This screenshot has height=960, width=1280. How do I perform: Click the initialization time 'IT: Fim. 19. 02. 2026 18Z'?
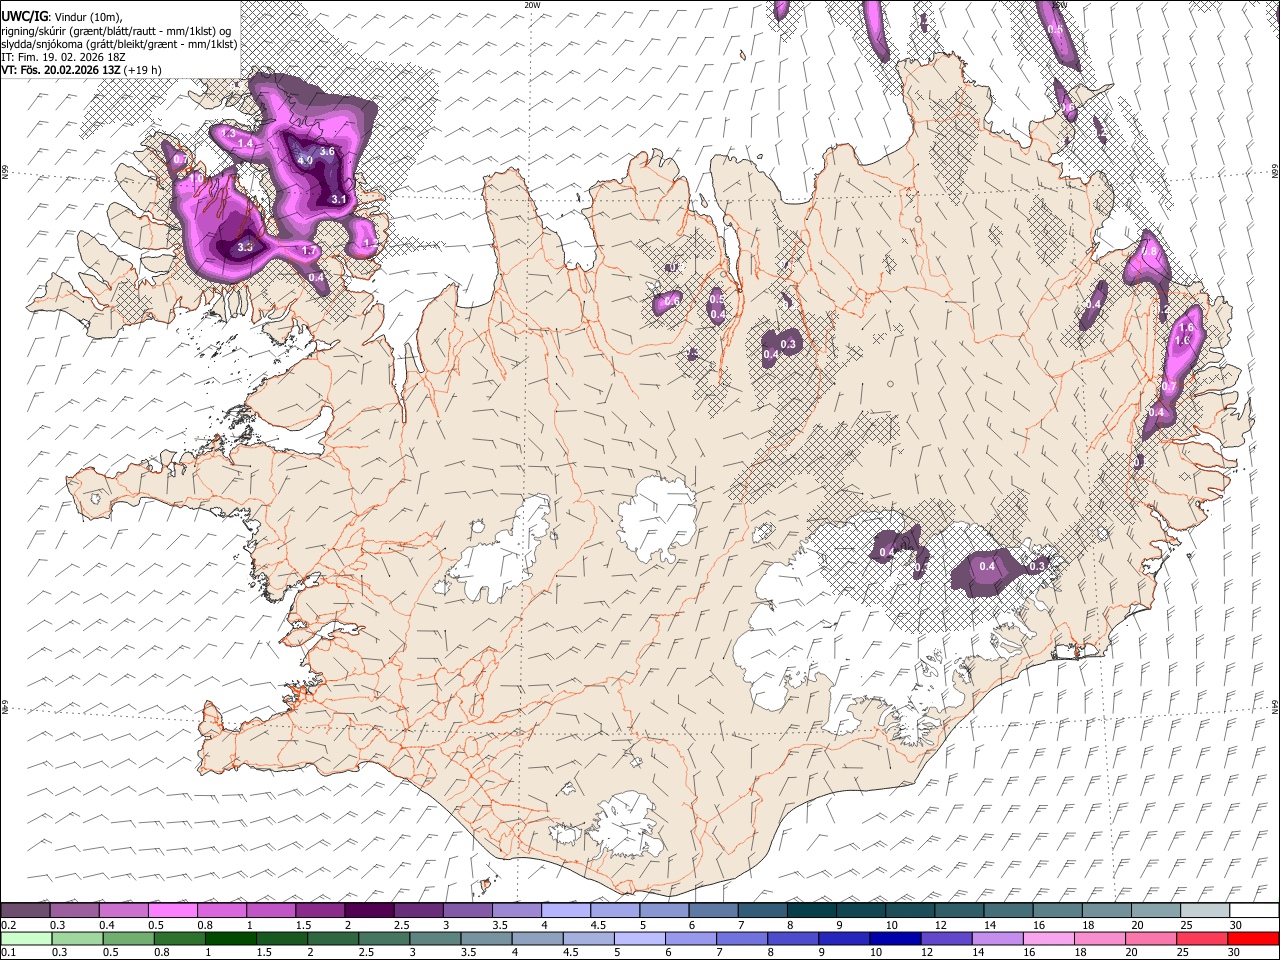pos(63,57)
